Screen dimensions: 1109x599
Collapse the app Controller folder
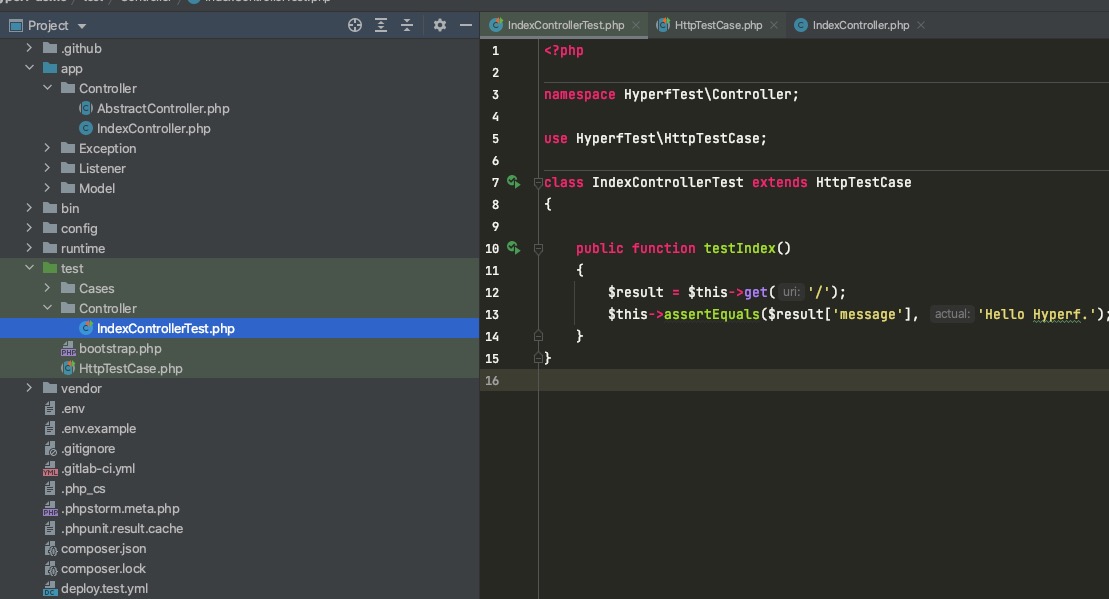47,88
